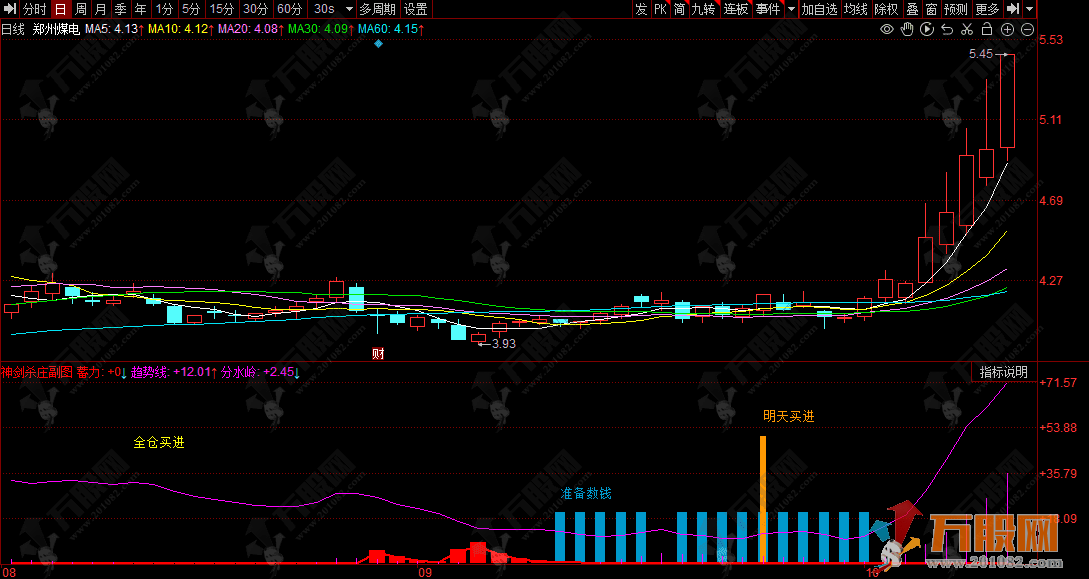The height and width of the screenshot is (579, 1089).
Task: Expand the dropdown arrow next to 事件
Action: pyautogui.click(x=791, y=9)
